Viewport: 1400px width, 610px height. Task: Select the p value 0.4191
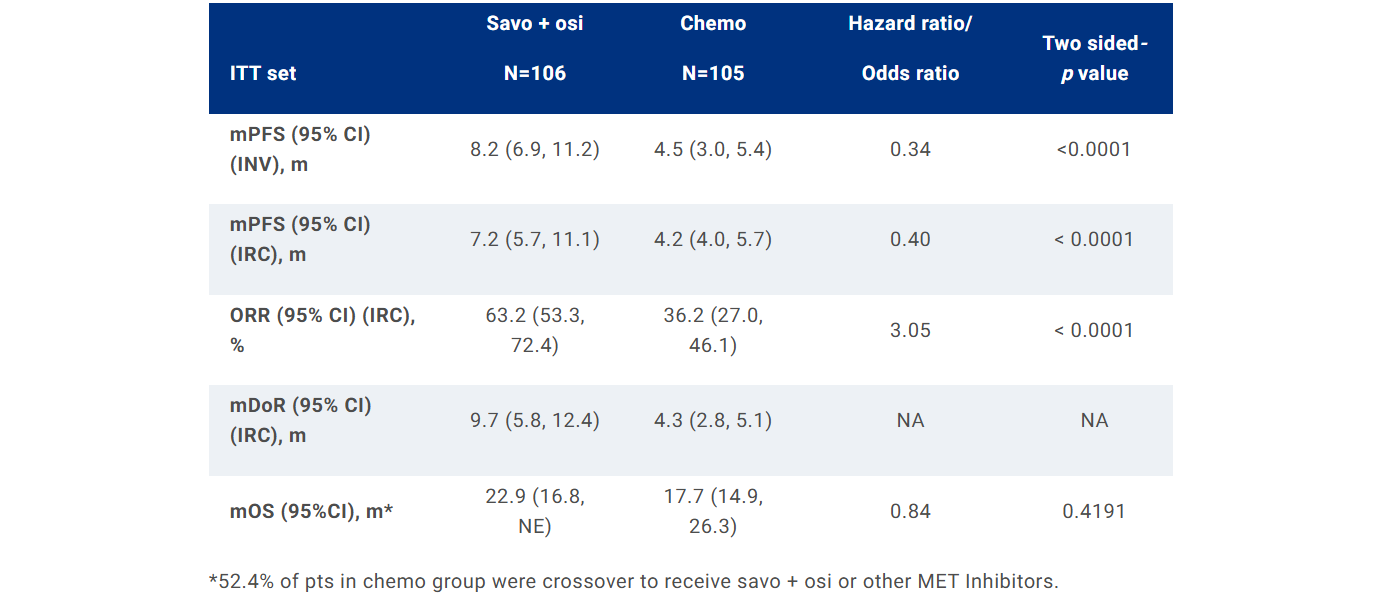(x=1094, y=511)
